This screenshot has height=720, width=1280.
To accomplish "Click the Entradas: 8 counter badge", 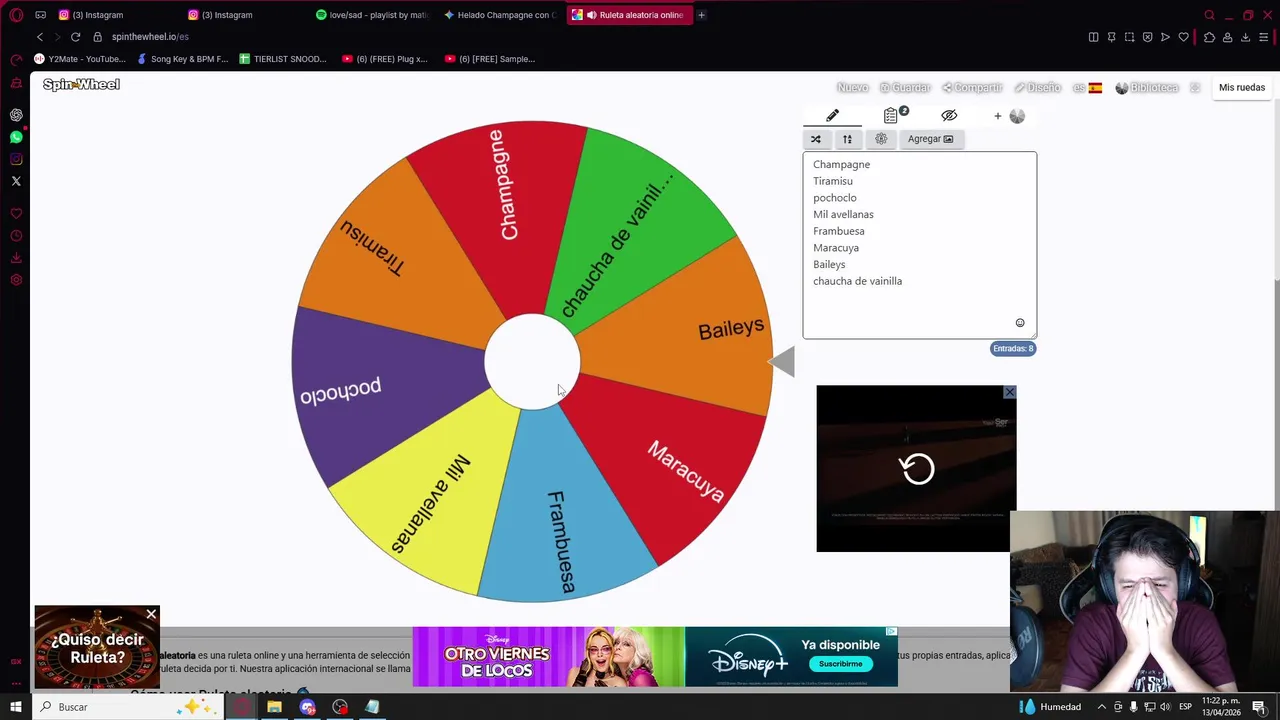I will click(1013, 349).
